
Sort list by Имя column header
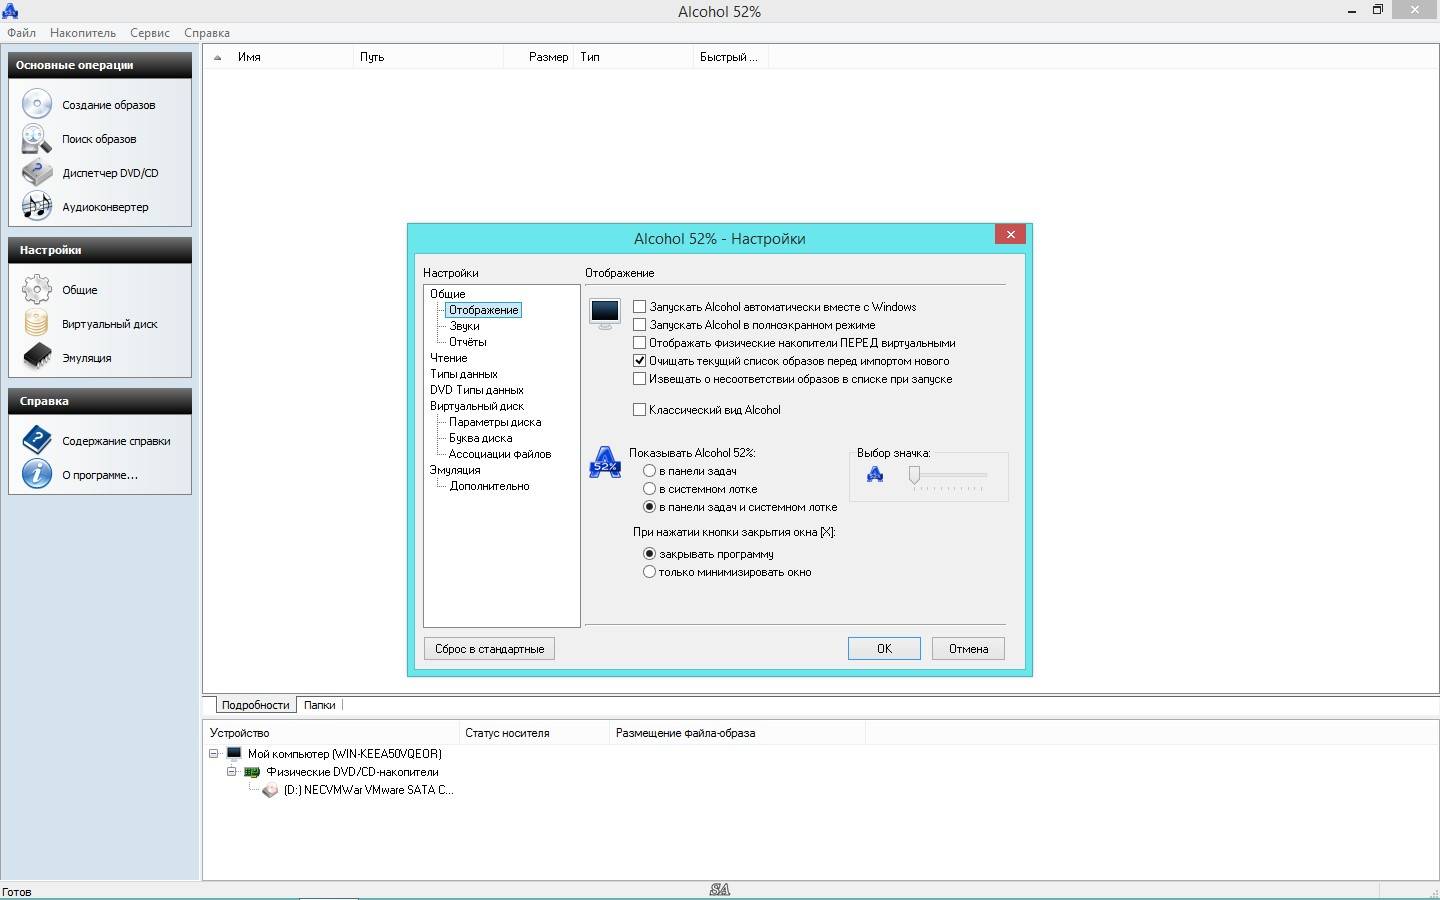(292, 57)
